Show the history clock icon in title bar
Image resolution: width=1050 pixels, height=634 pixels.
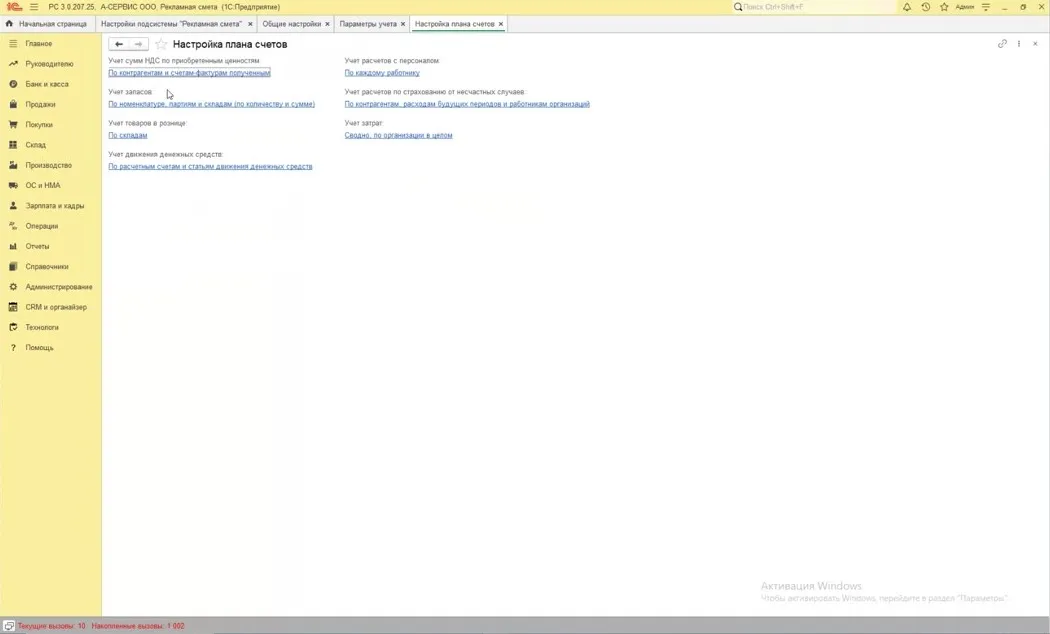[x=925, y=7]
